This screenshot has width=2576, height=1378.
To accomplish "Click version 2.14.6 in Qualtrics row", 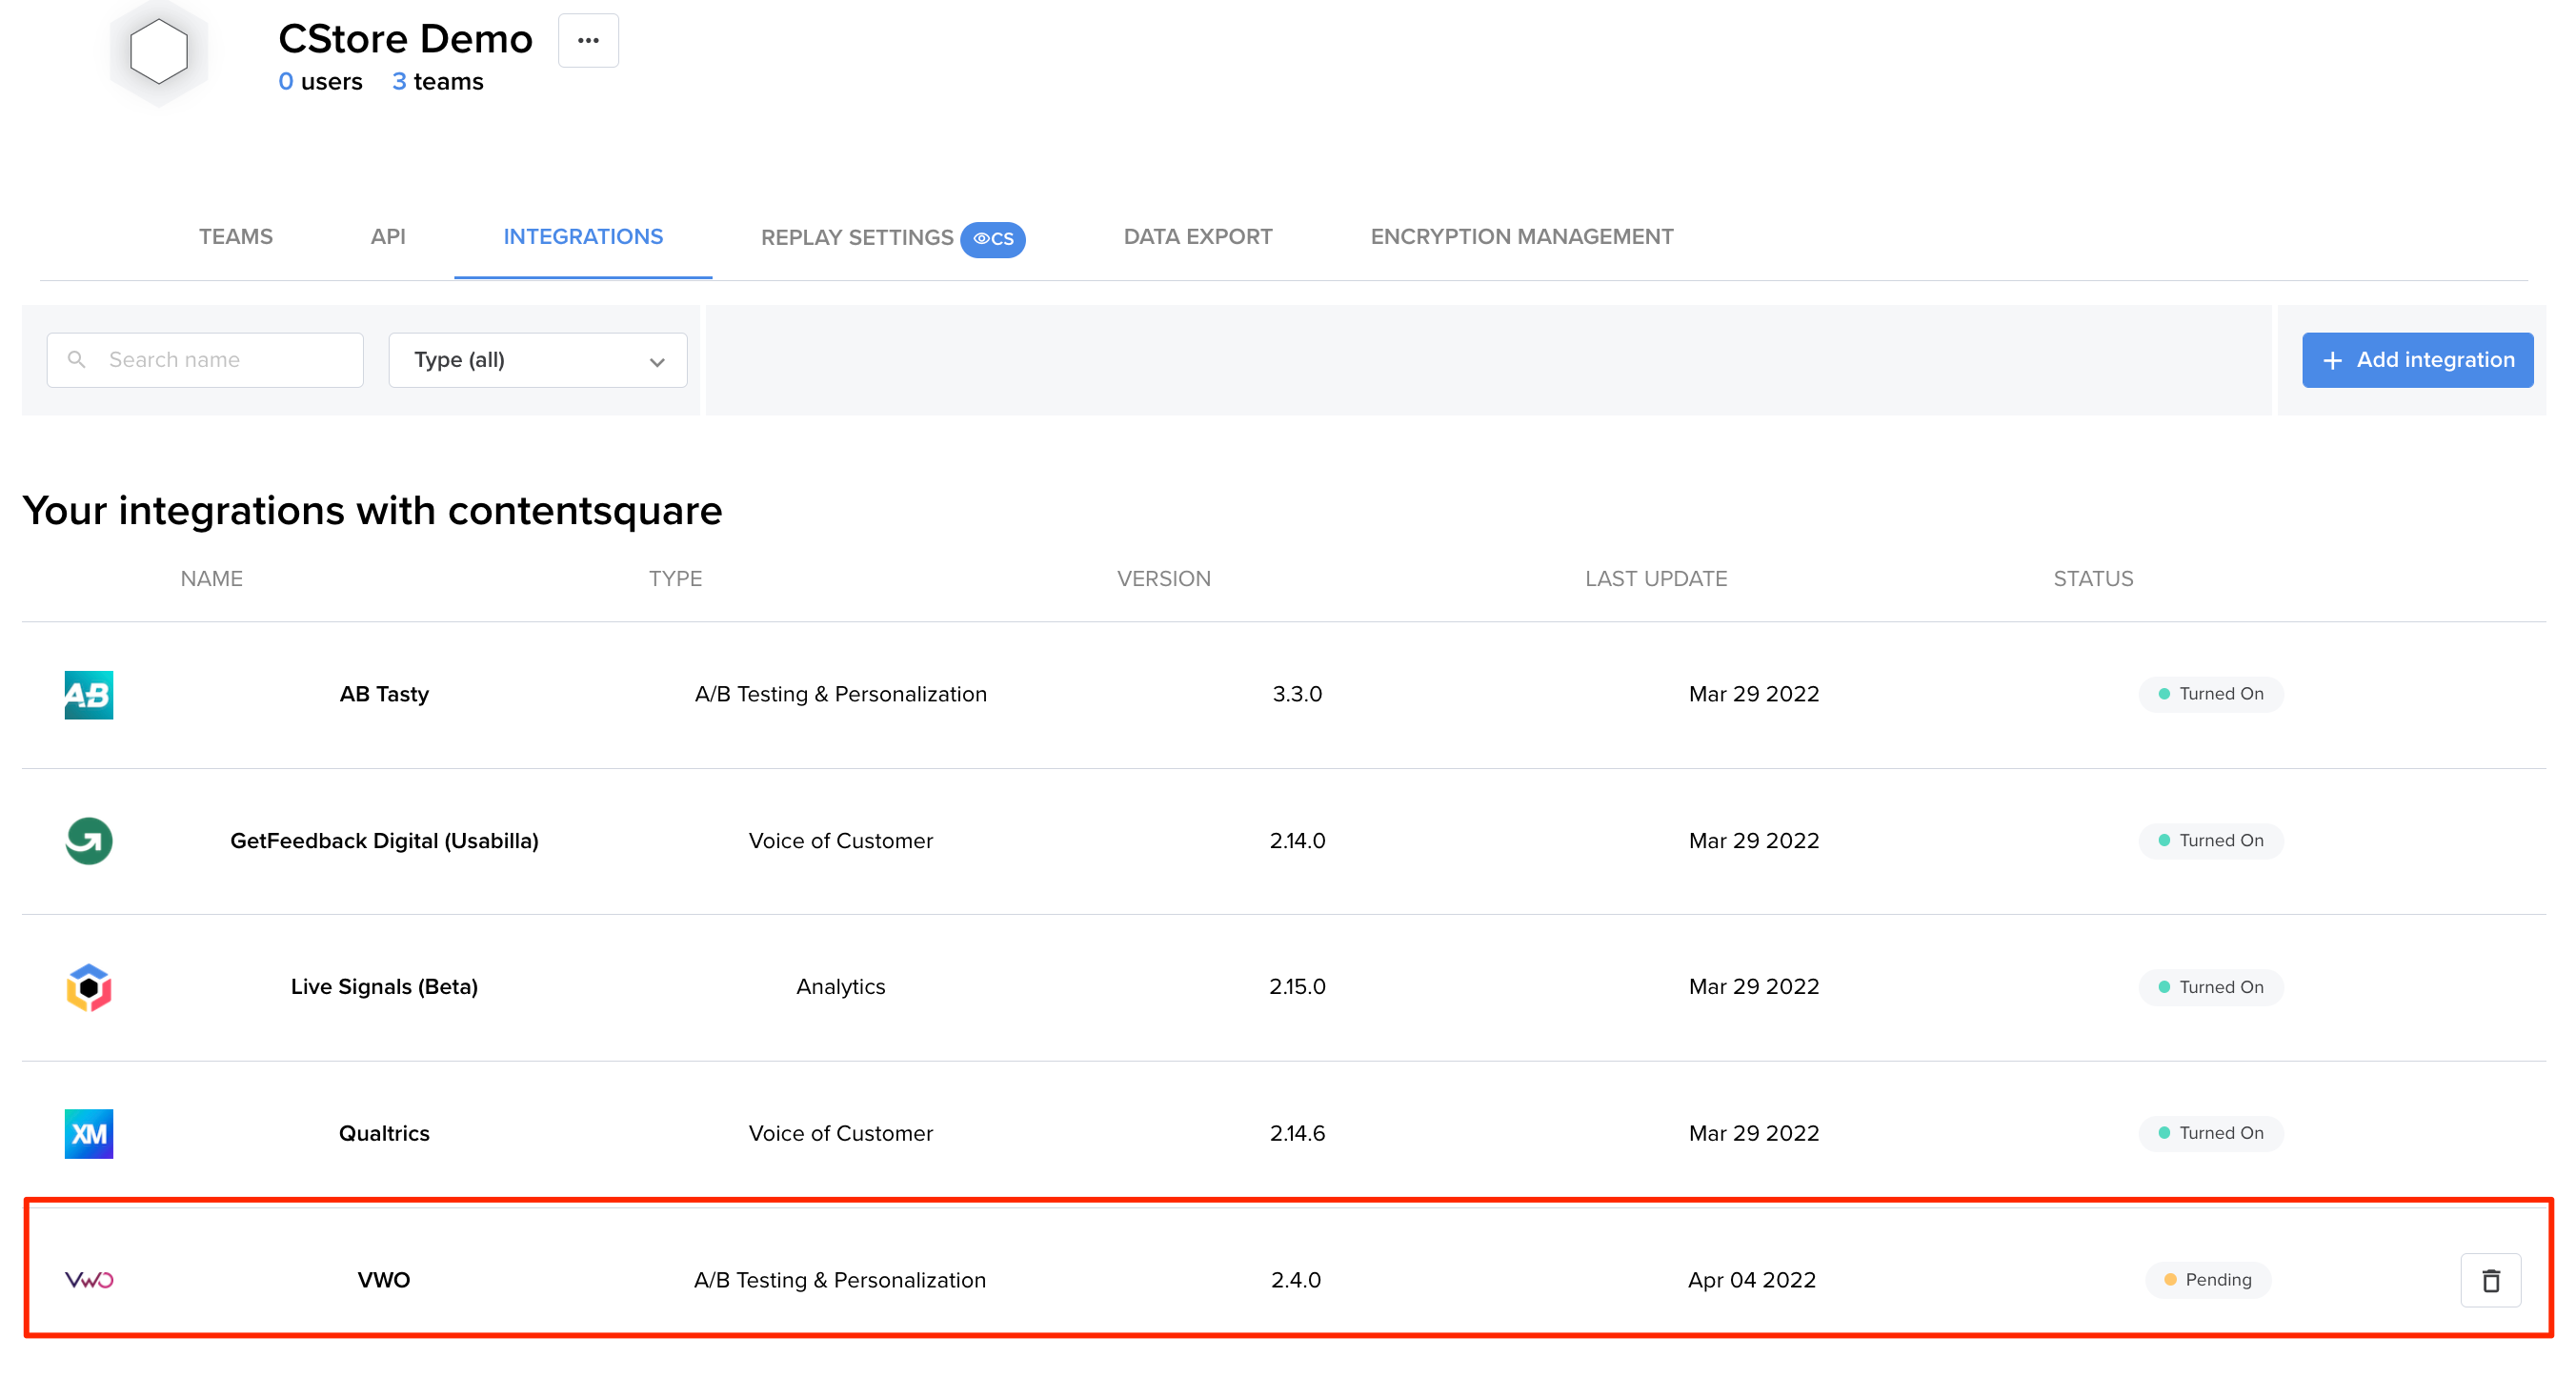I will [1297, 1133].
